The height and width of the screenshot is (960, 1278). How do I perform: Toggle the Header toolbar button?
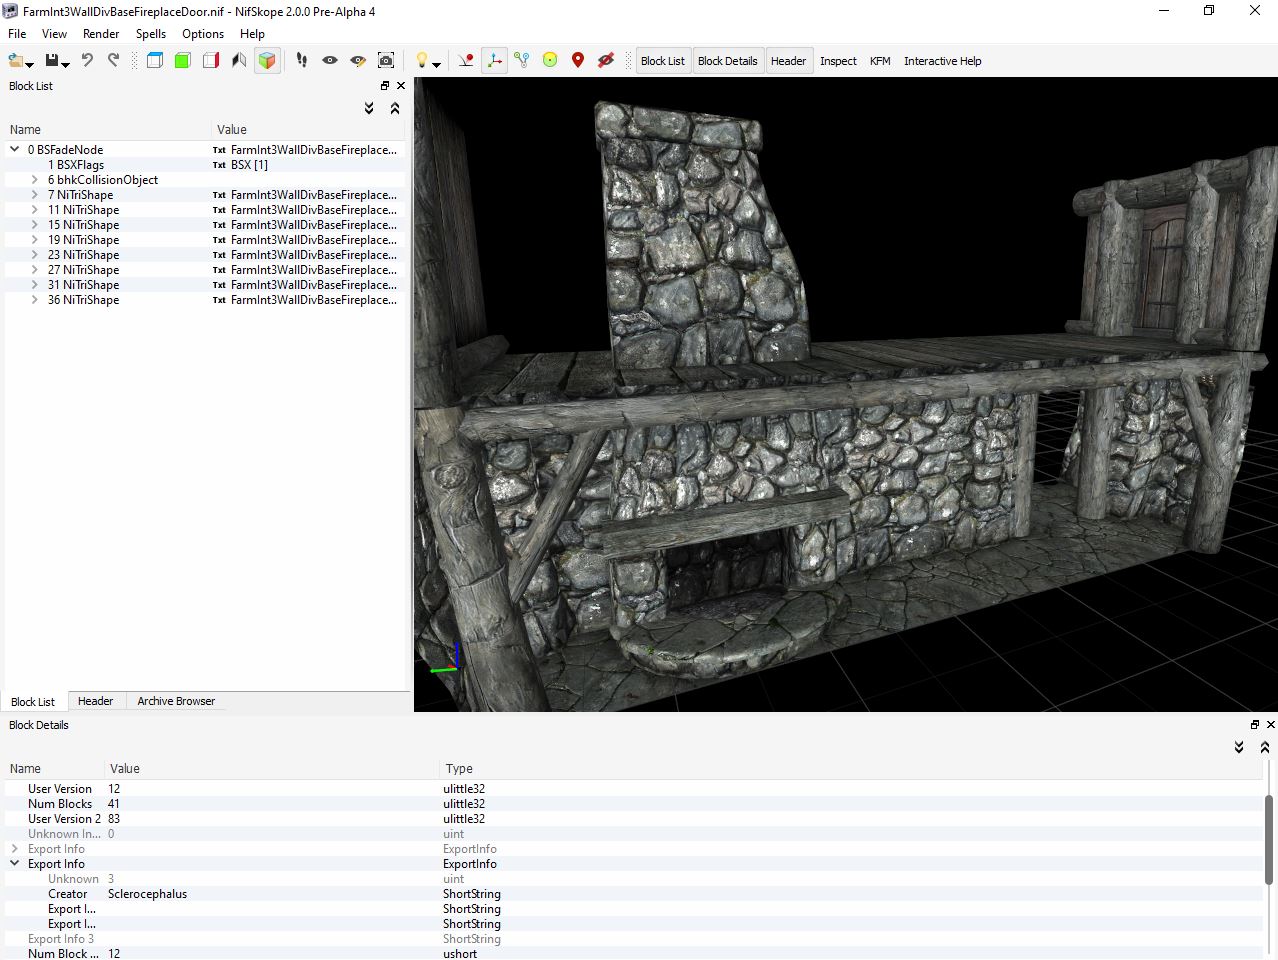click(788, 61)
